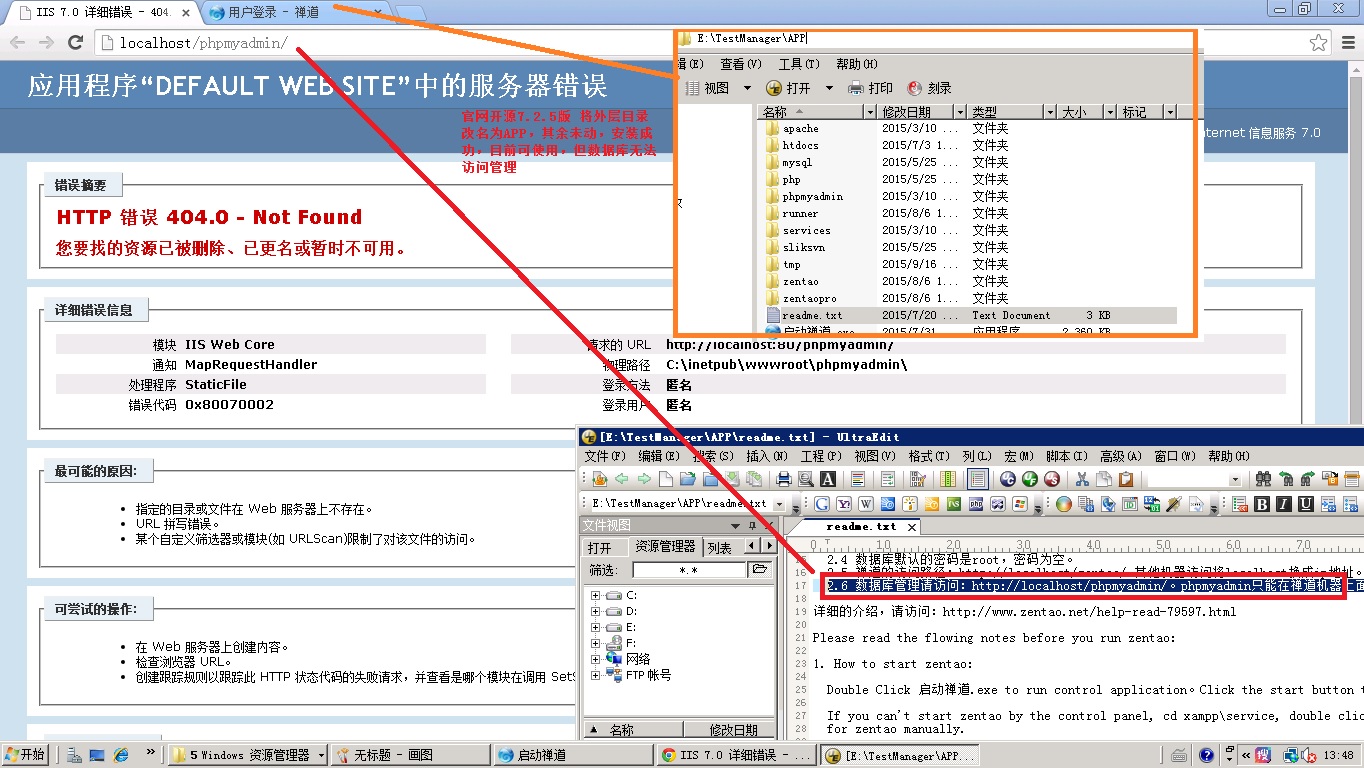This screenshot has width=1364, height=768.
Task: Click the browse folder icon beside filter box
Action: pyautogui.click(x=760, y=570)
